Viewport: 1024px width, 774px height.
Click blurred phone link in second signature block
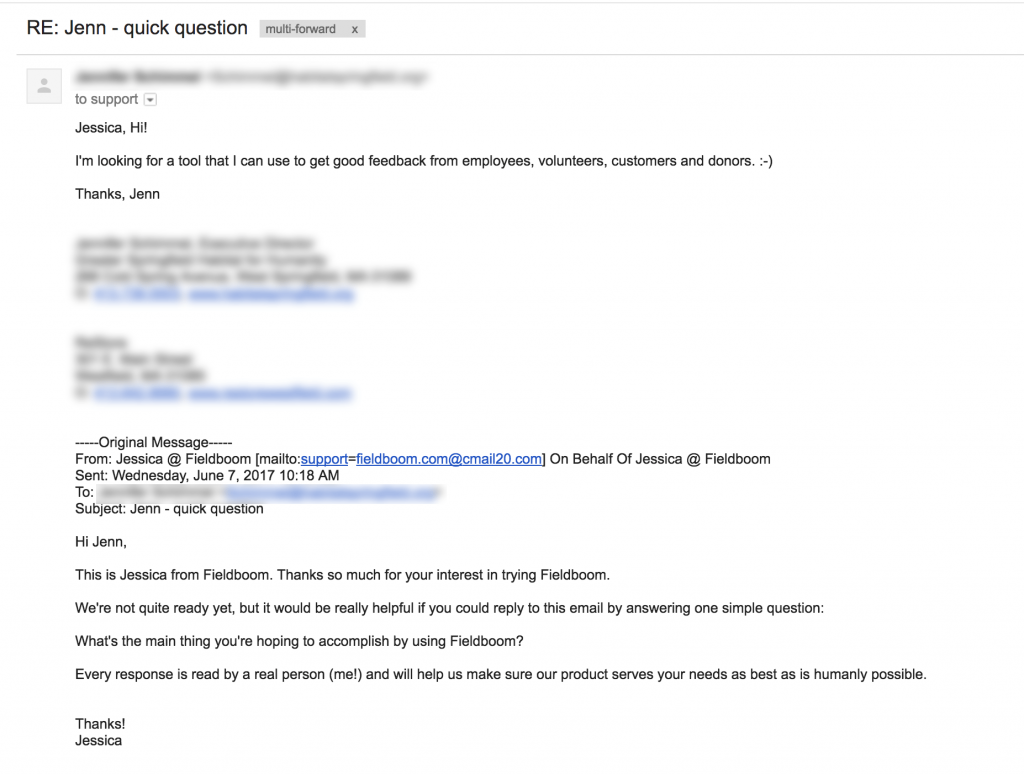click(137, 394)
